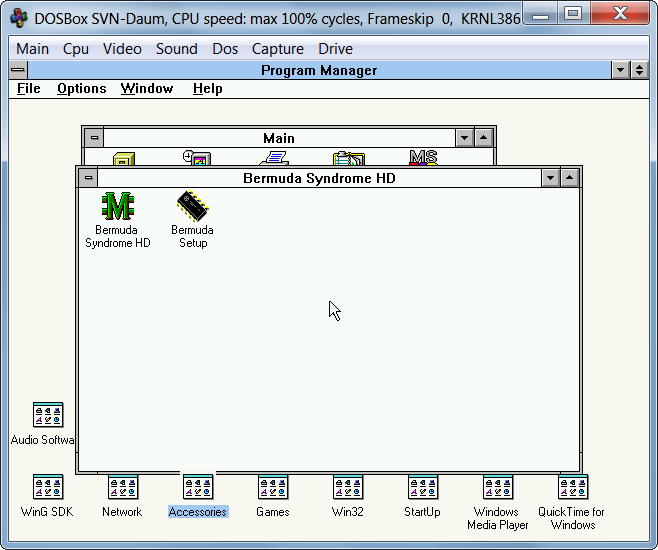The height and width of the screenshot is (550, 658).
Task: Launch the Bermuda Setup icon
Action: coord(193,207)
